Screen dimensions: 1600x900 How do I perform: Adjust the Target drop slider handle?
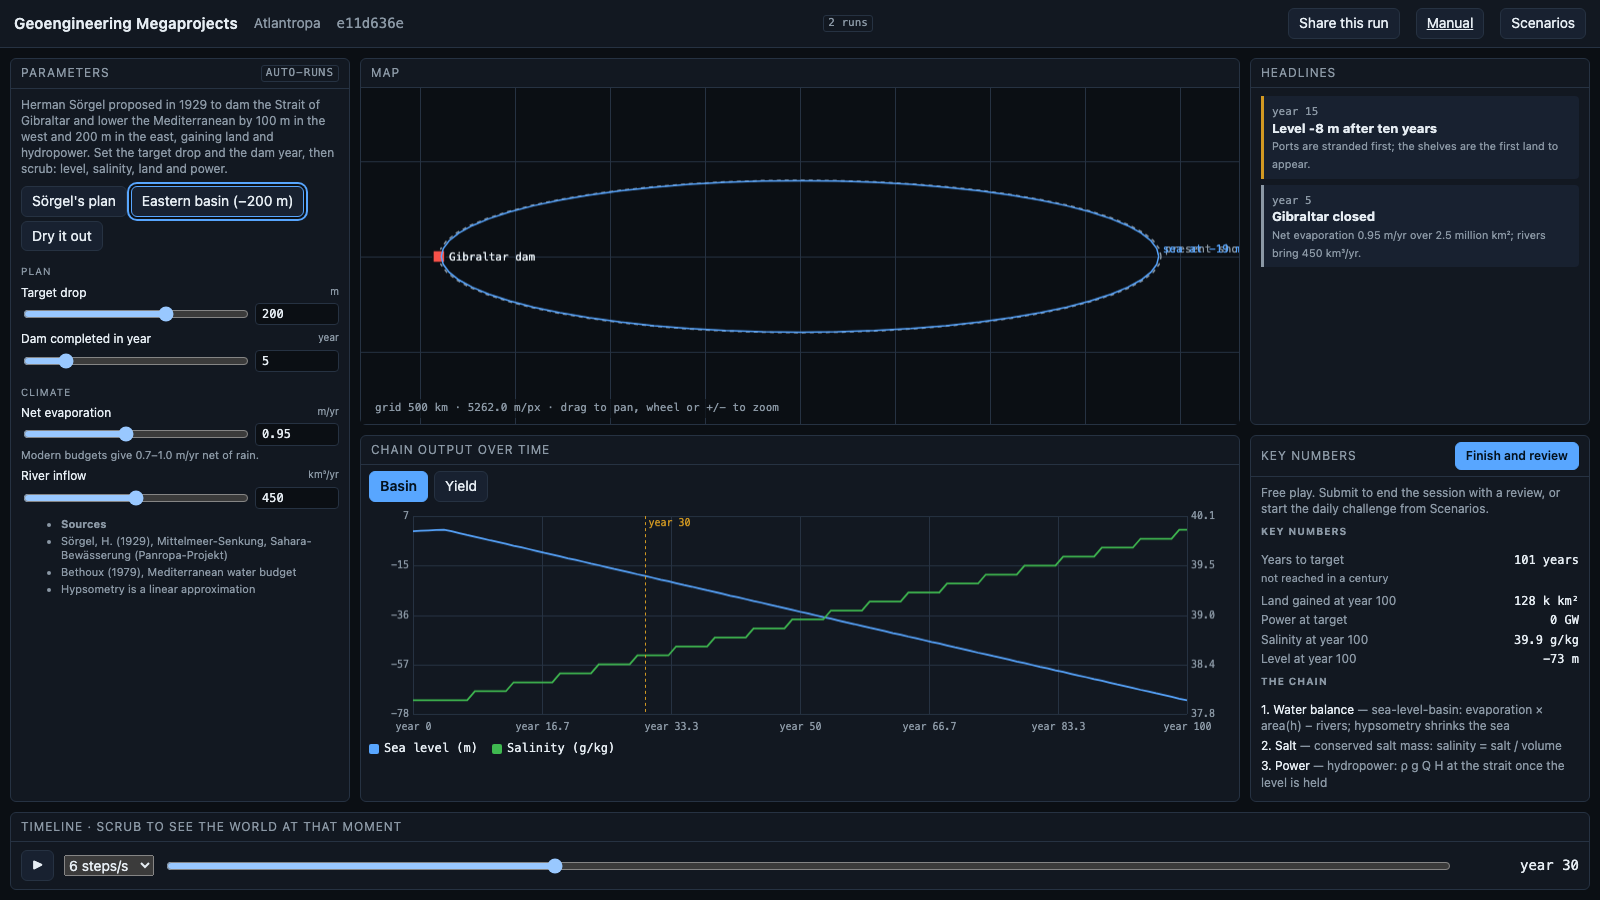pos(166,314)
